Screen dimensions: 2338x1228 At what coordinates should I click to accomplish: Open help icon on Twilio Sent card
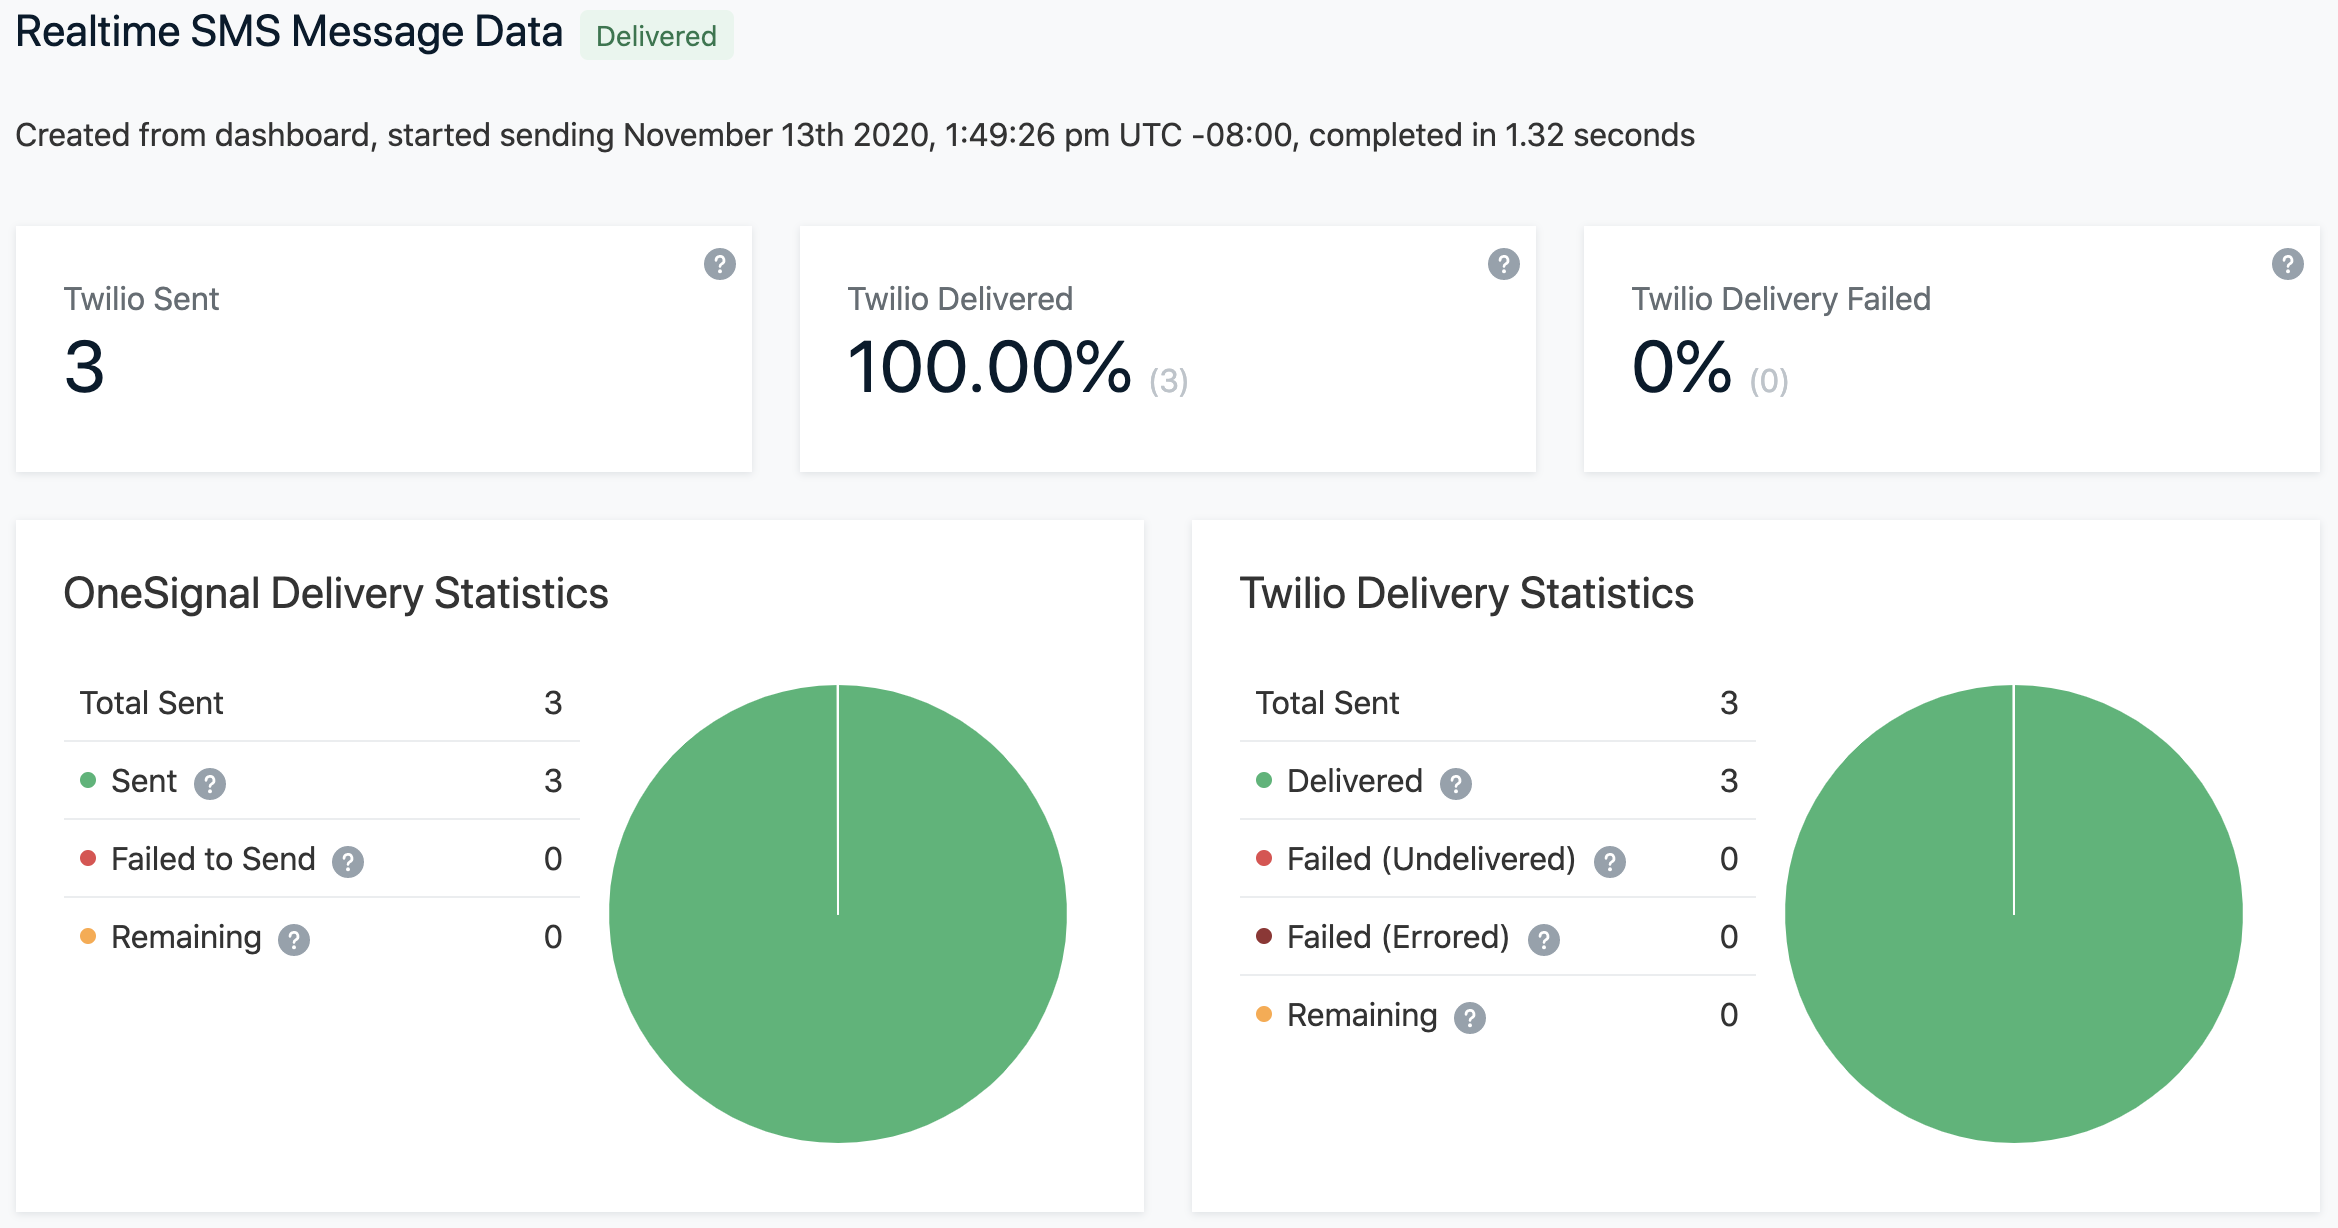[720, 264]
